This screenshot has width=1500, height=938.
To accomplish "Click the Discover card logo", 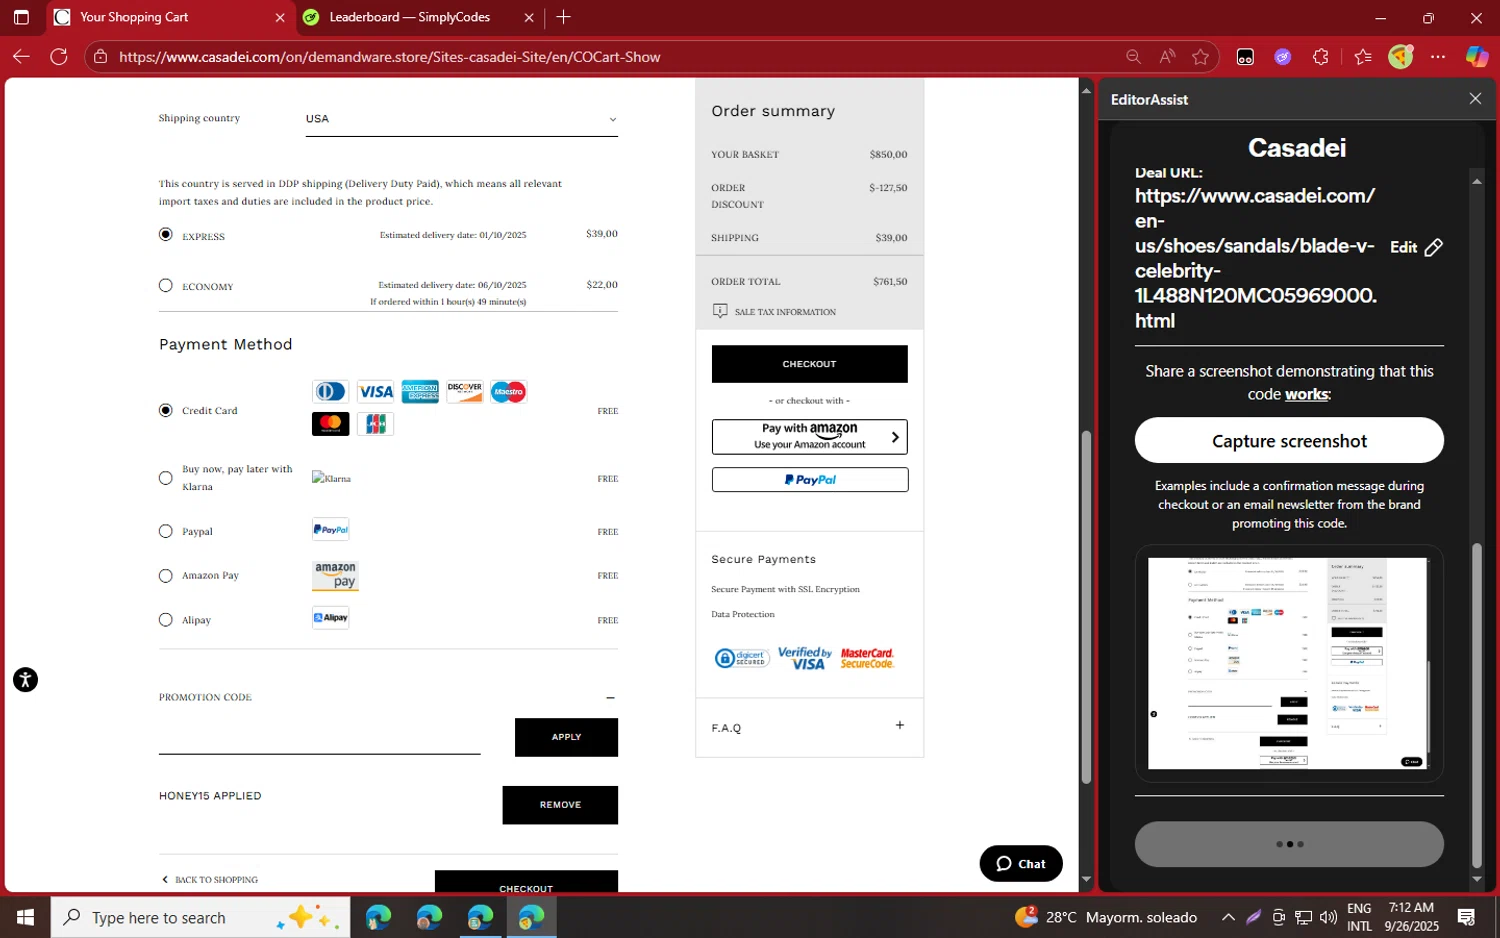I will [x=464, y=392].
